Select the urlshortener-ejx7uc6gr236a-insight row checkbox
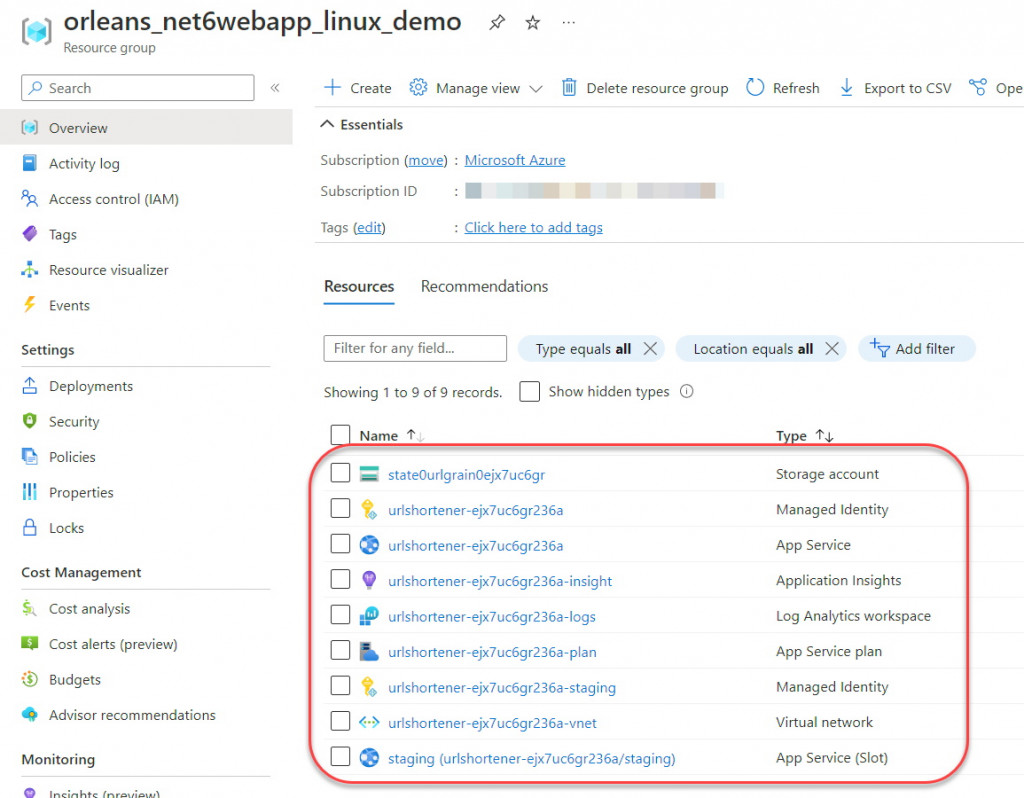The height and width of the screenshot is (798, 1024). (x=340, y=579)
